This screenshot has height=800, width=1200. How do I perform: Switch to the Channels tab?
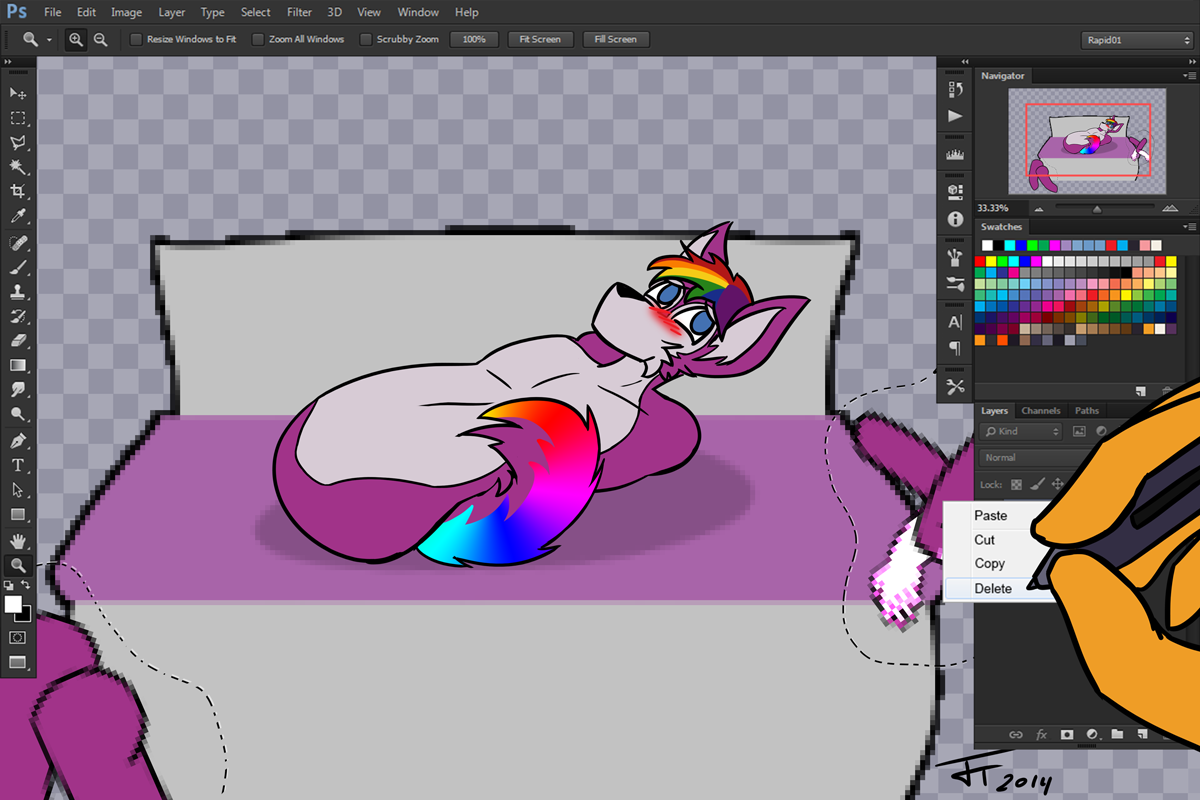click(x=1040, y=411)
